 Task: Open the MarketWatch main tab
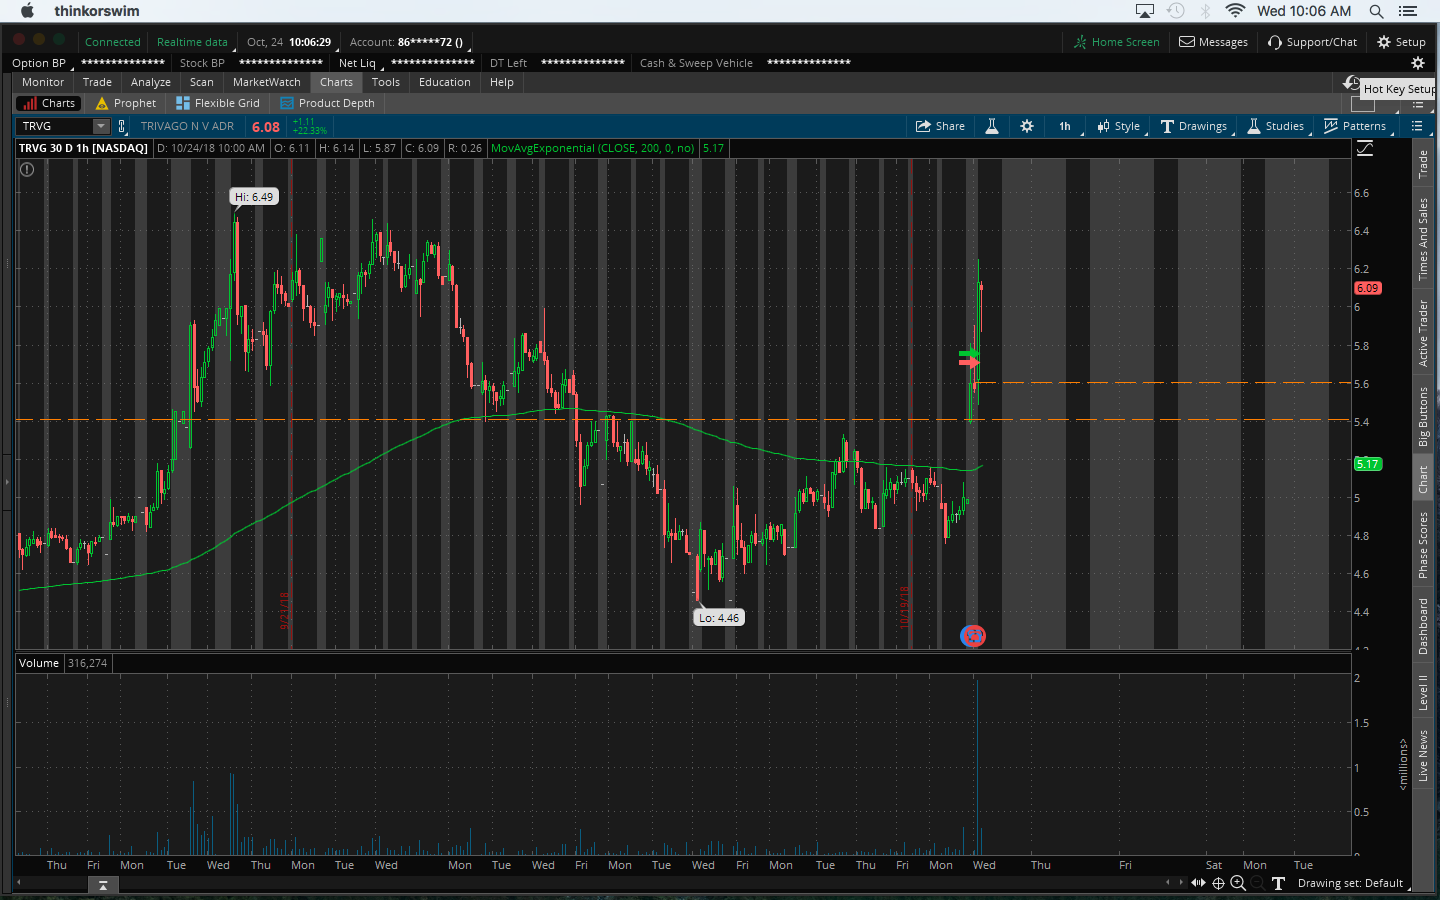pos(267,82)
